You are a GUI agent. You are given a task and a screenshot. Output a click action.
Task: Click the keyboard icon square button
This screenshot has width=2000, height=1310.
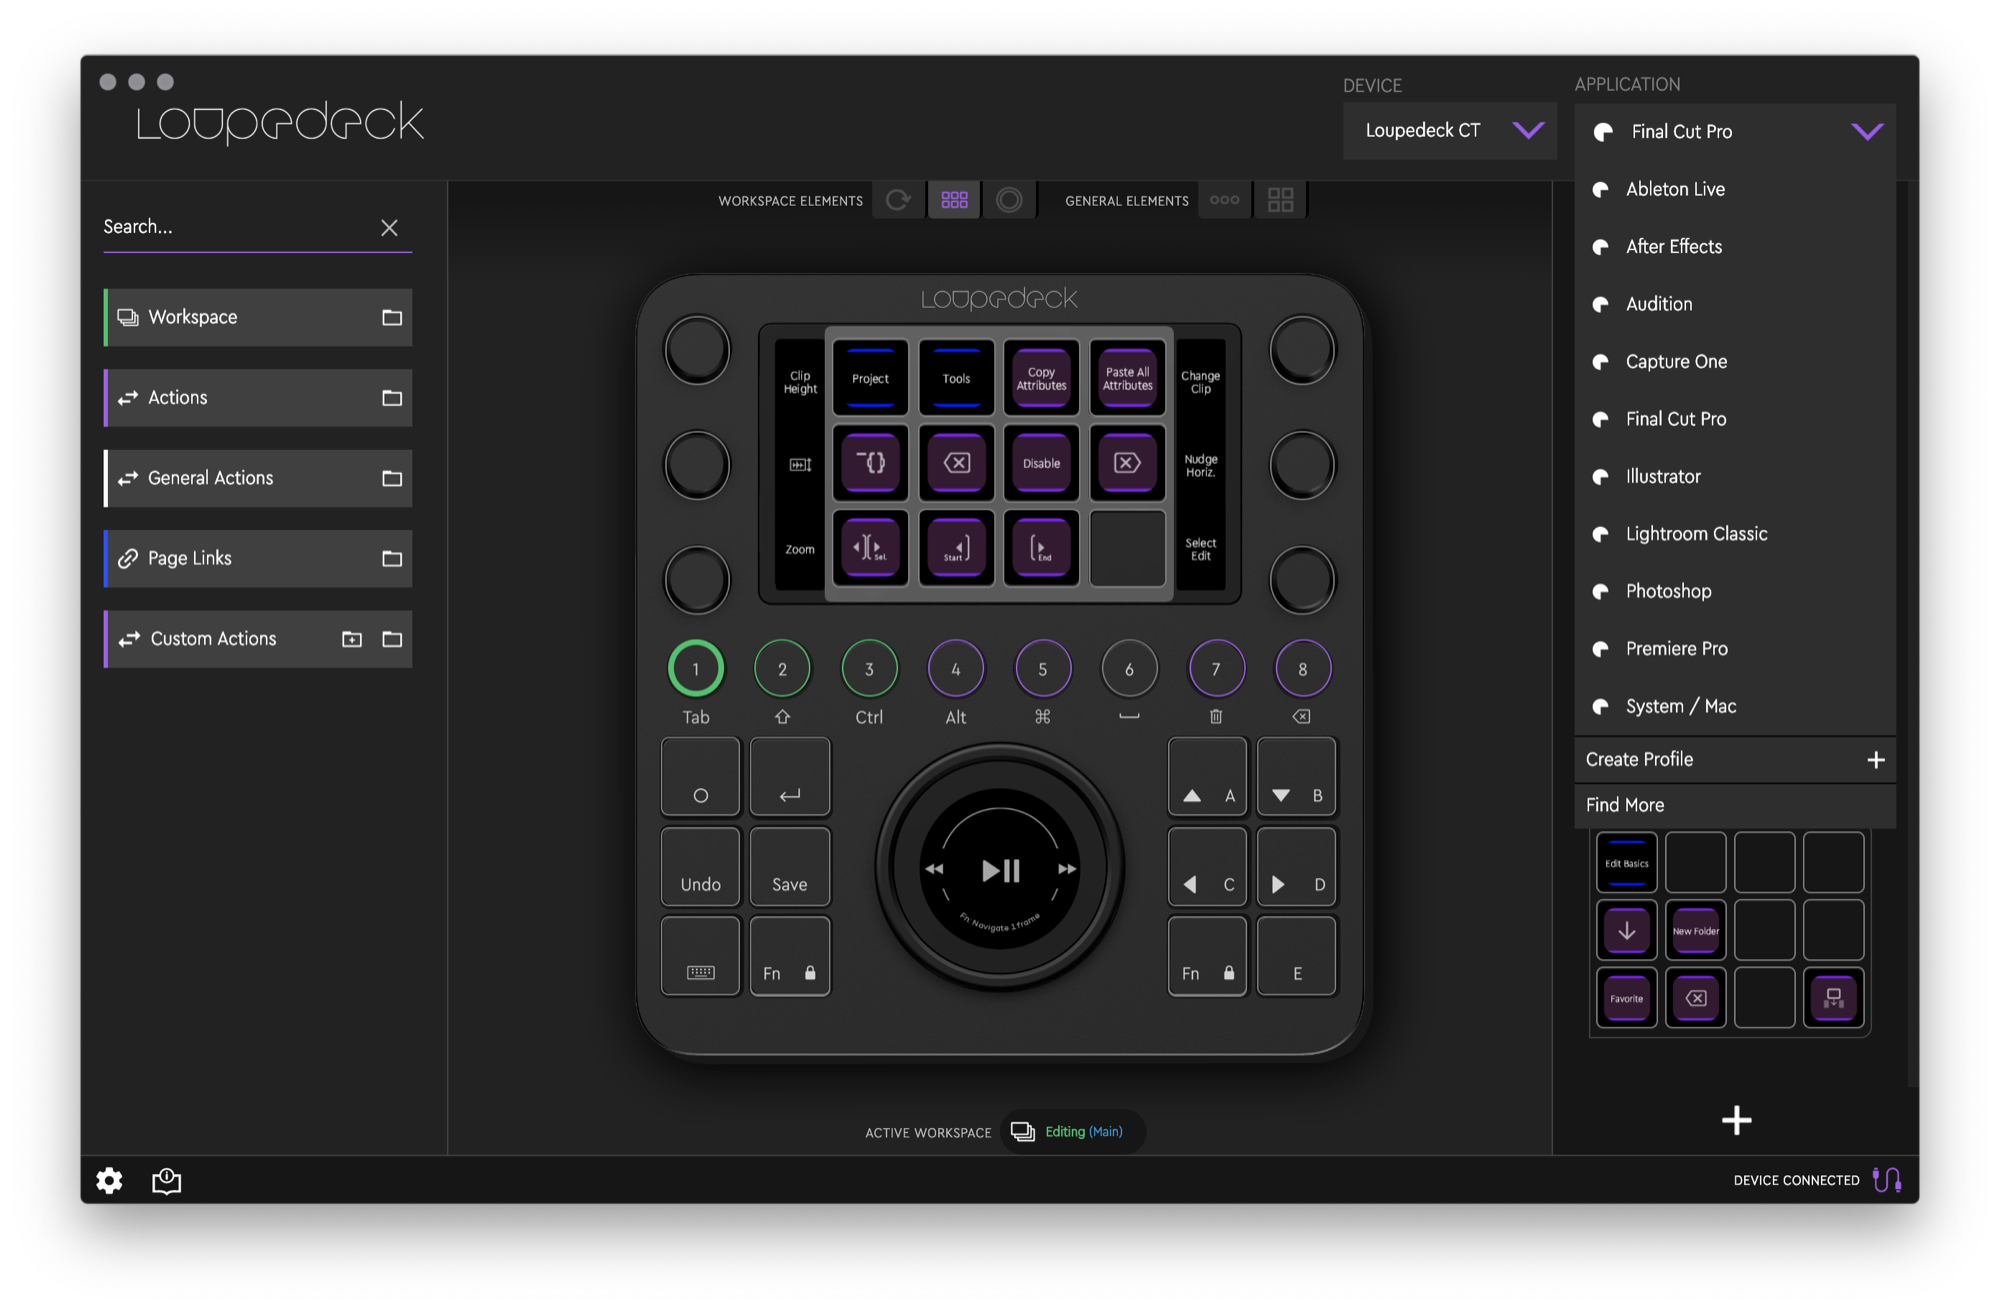(700, 957)
